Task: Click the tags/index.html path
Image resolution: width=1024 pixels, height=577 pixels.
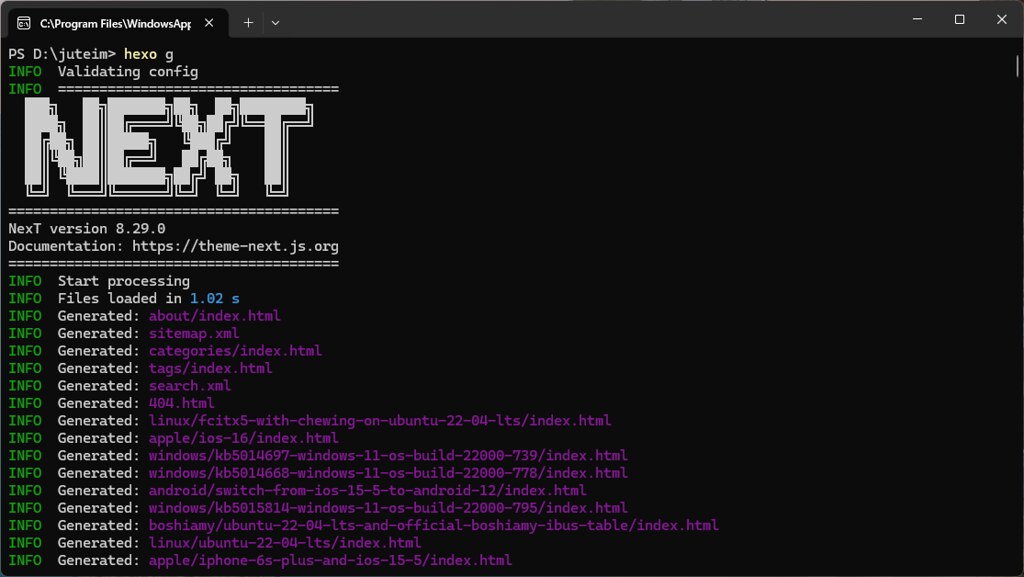Action: (x=210, y=368)
